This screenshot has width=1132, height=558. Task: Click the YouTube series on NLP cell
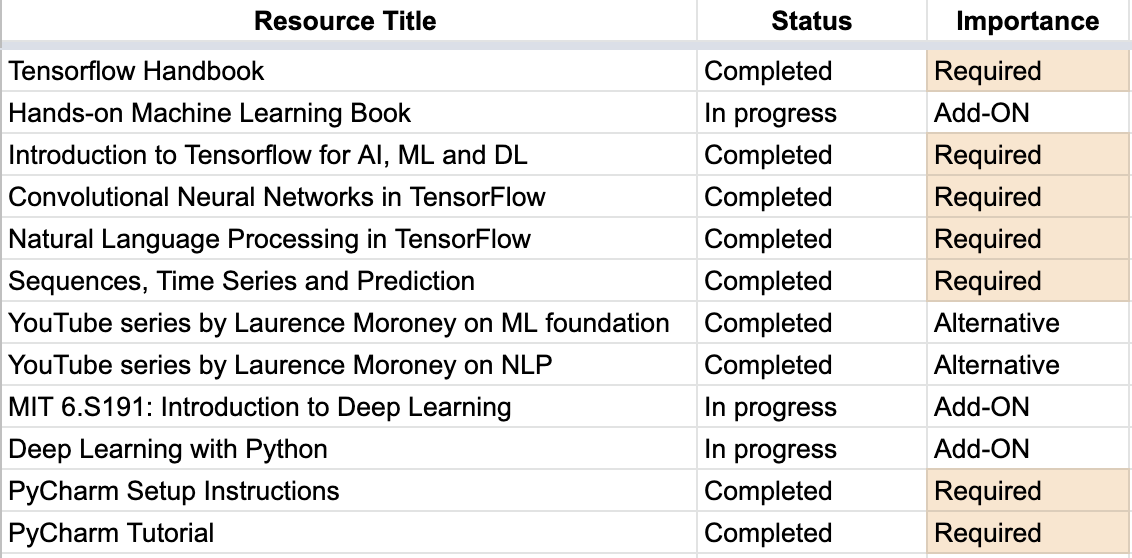[x=280, y=365]
